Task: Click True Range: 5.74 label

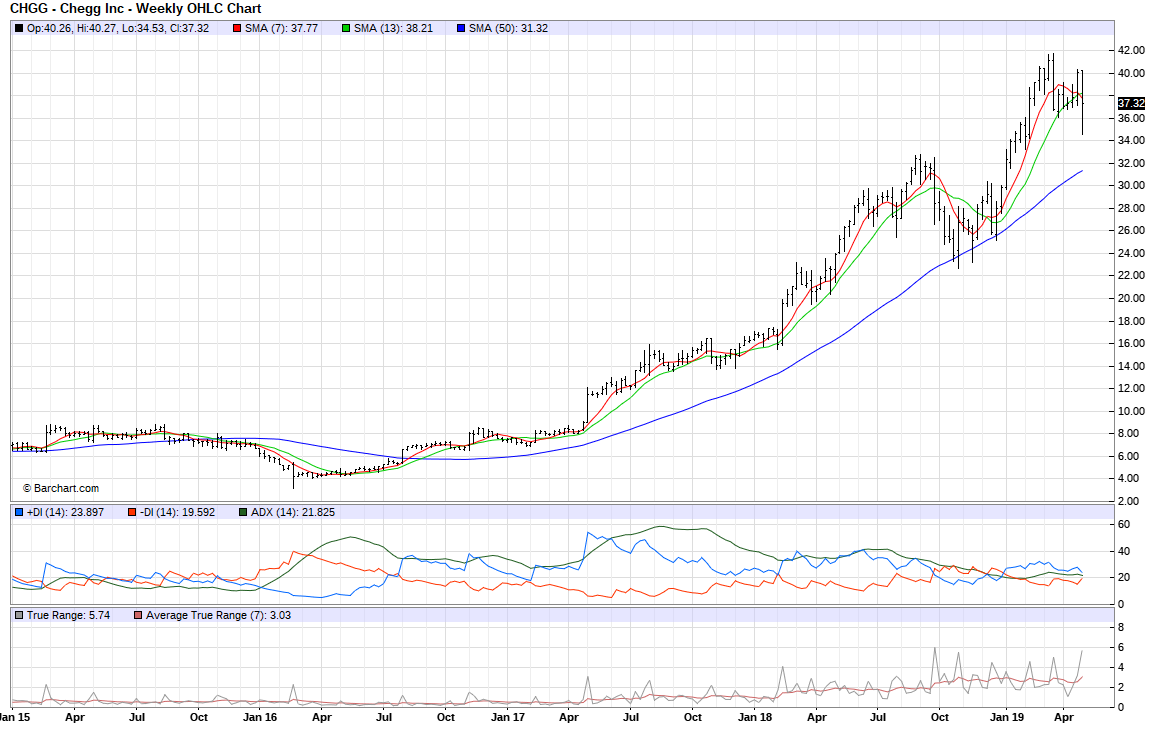Action: [x=69, y=615]
